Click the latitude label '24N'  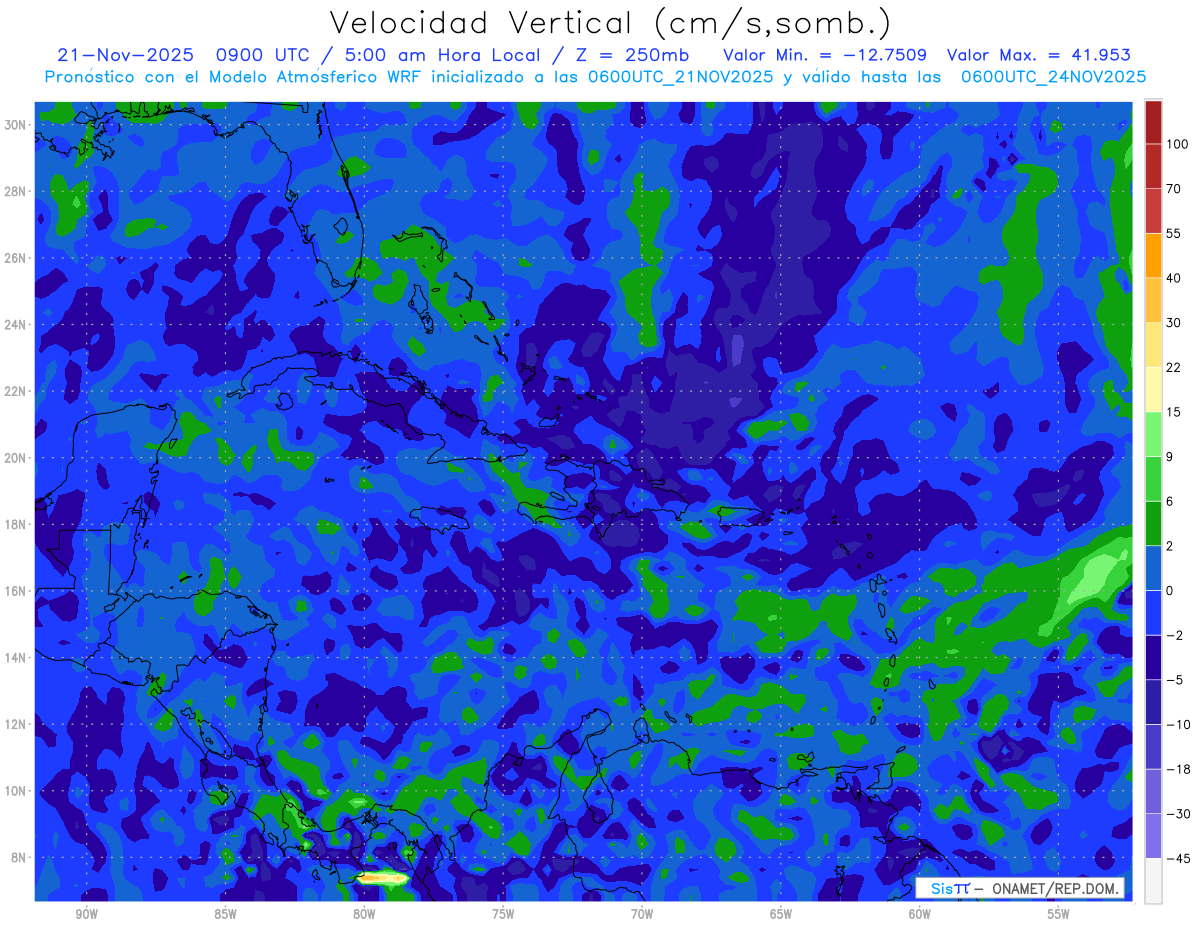tap(17, 325)
